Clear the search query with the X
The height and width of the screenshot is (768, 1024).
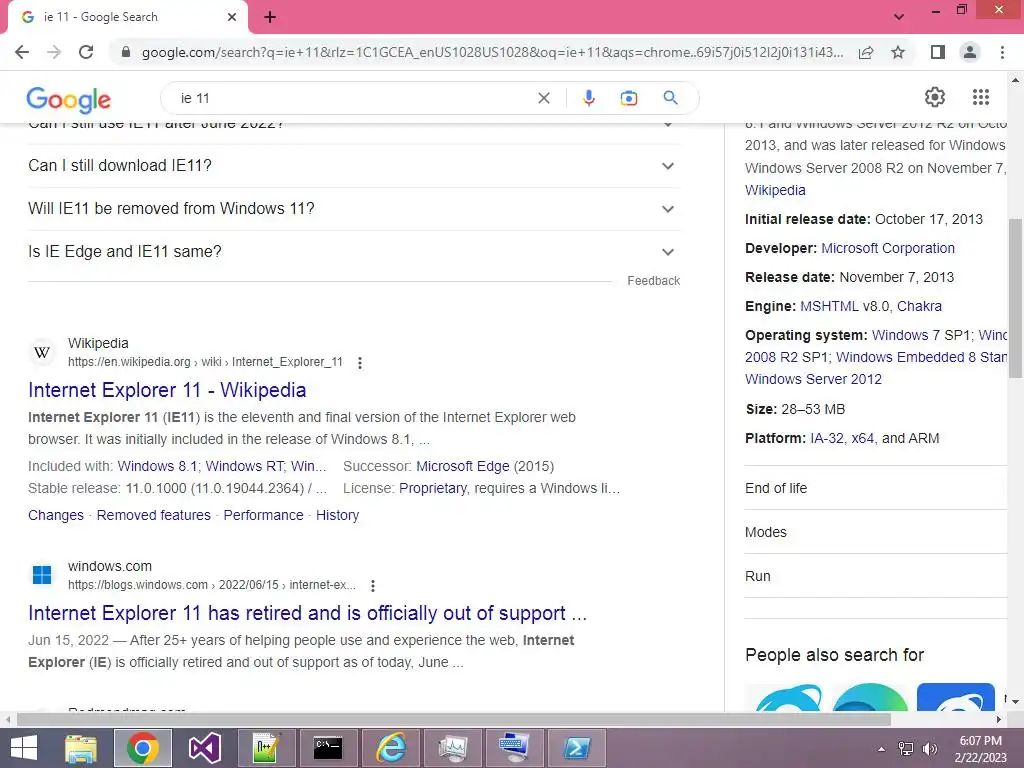click(543, 98)
